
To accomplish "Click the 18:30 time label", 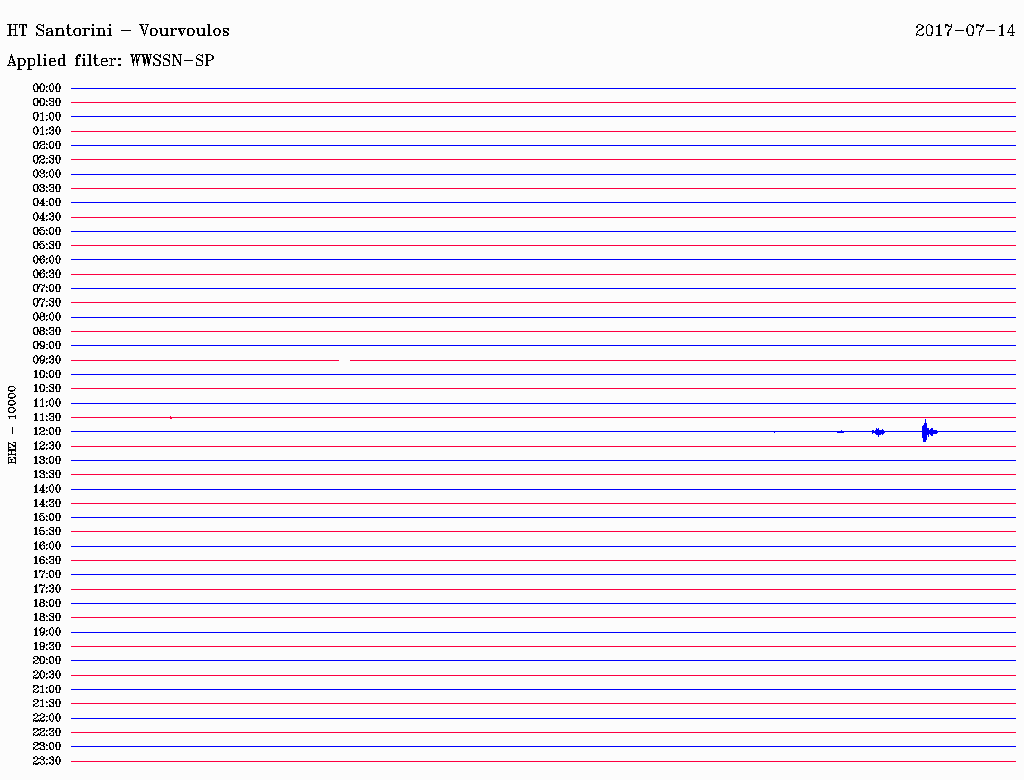I will click(x=47, y=617).
